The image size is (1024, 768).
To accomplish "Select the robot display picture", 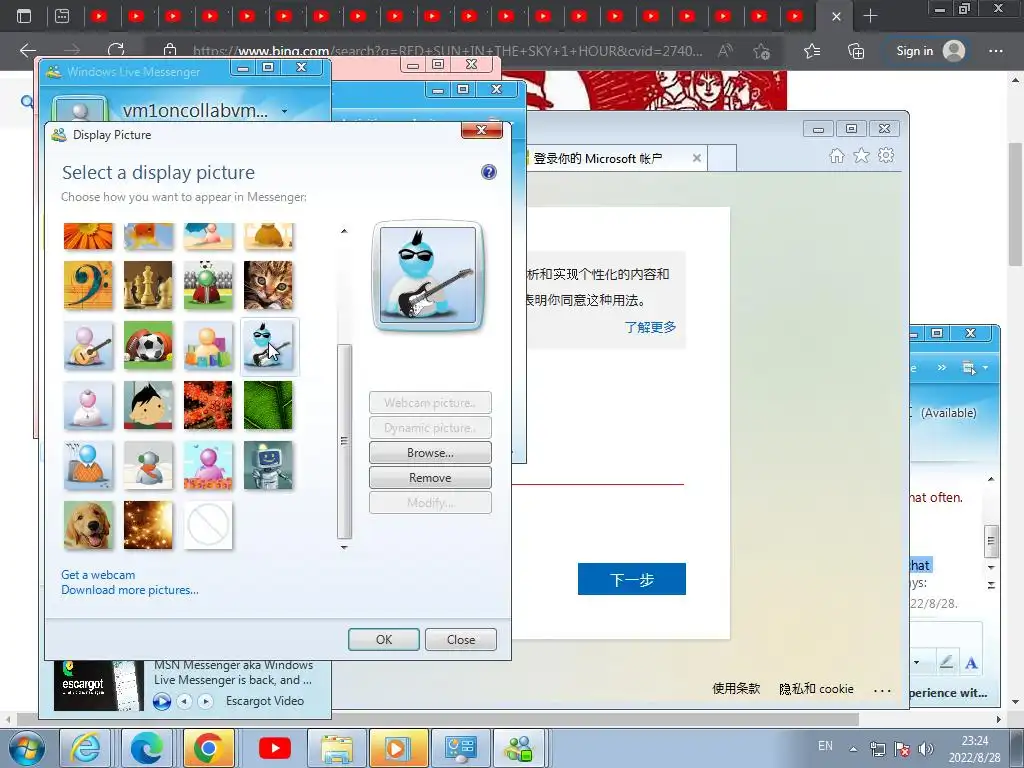I will [x=268, y=466].
